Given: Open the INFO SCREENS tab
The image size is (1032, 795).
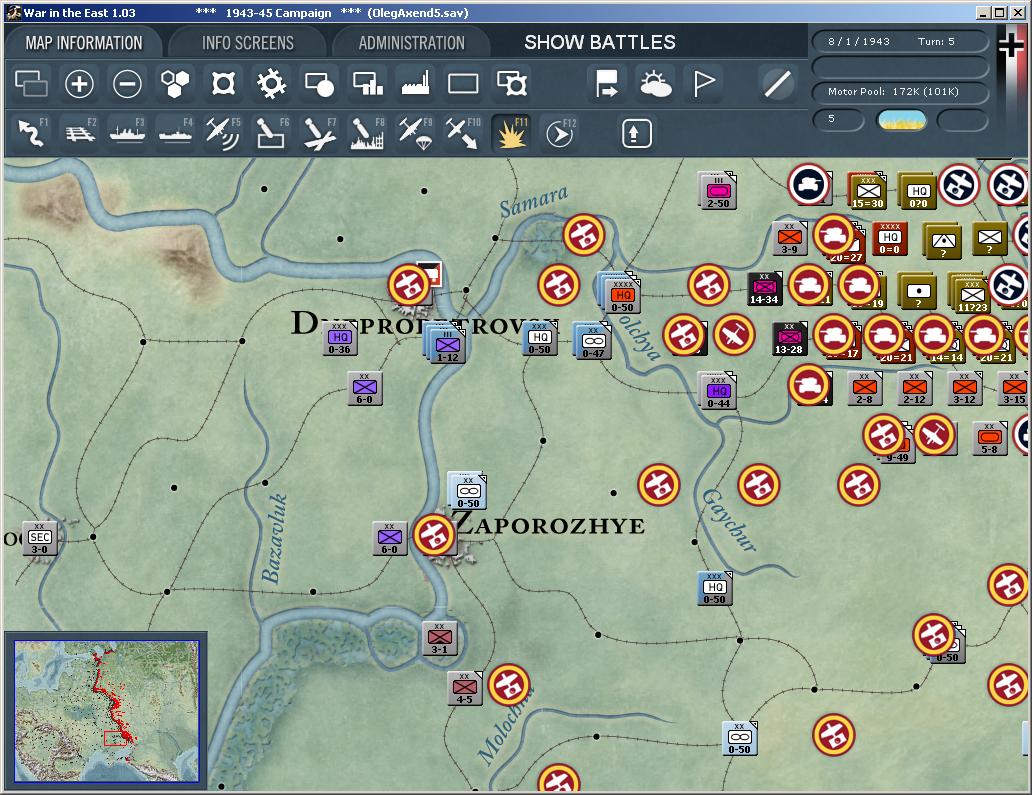Looking at the screenshot, I should tap(247, 43).
